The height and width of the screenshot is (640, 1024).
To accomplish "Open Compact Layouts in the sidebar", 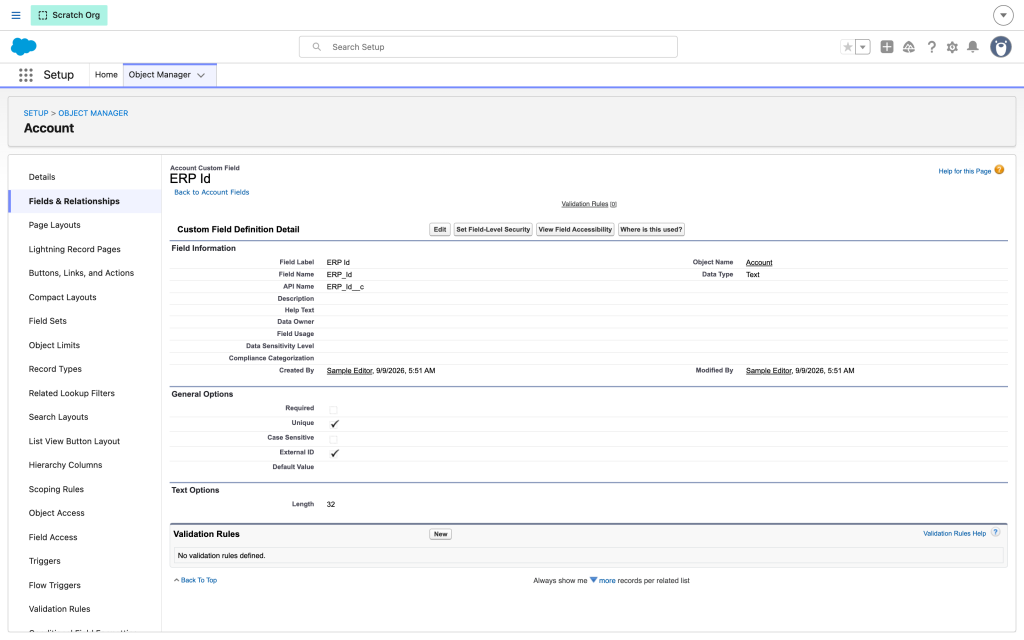I will click(x=62, y=297).
